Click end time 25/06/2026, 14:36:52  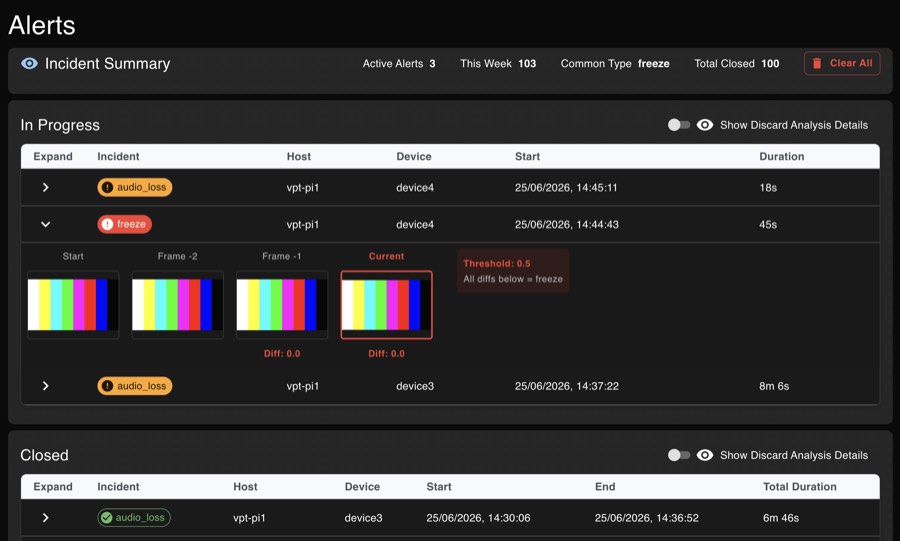(646, 517)
